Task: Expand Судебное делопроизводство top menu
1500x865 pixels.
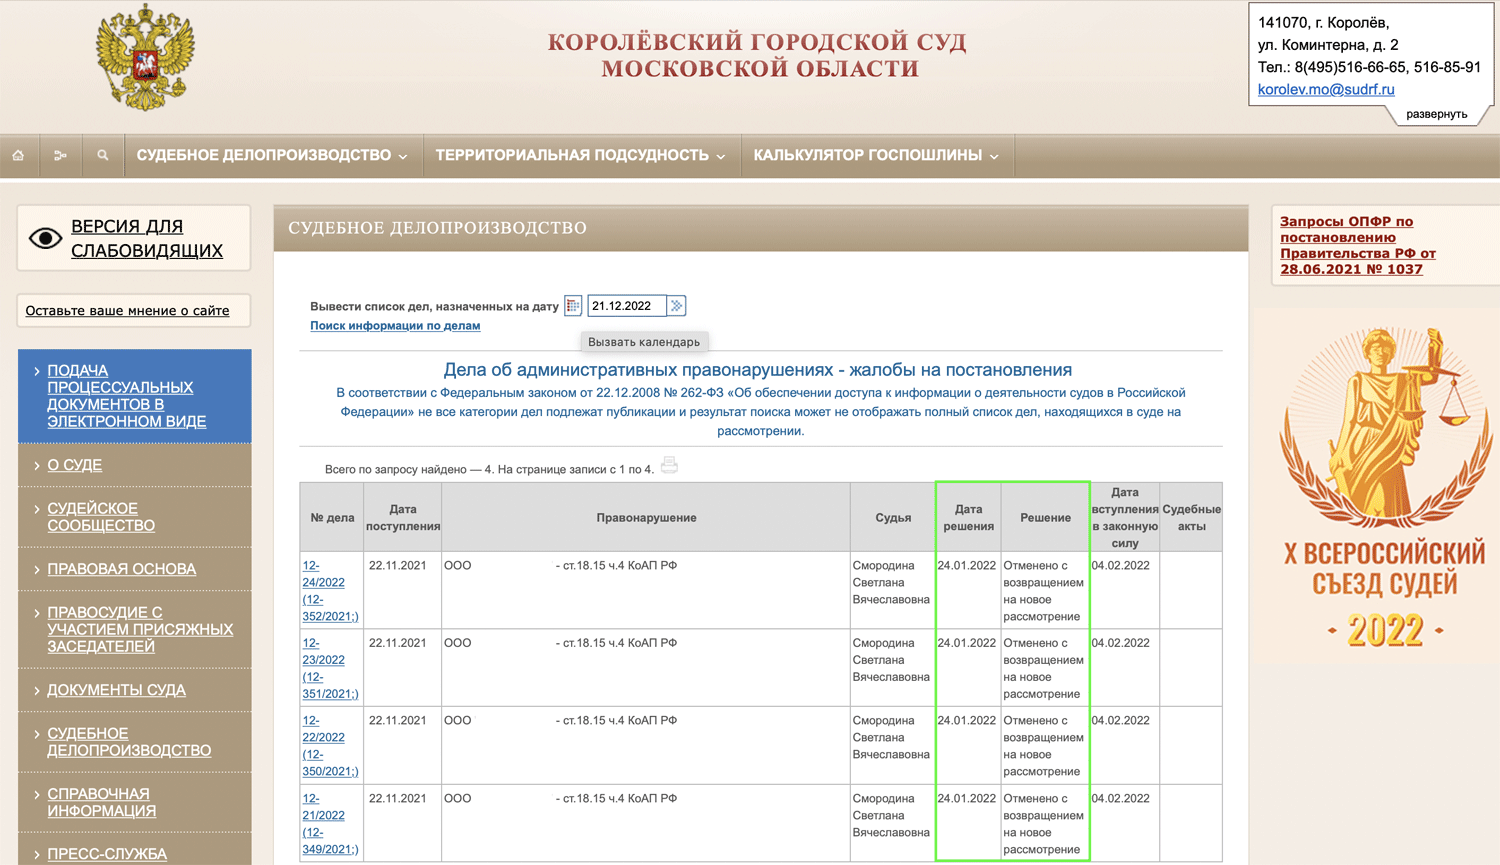Action: pos(272,155)
